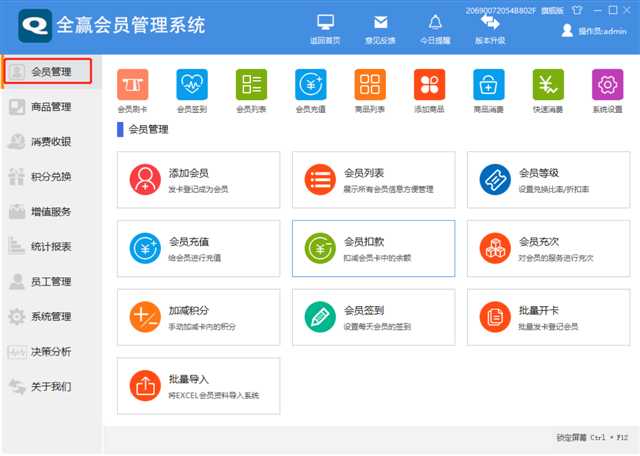Click the 会员充值 shortcut icon in top row

311,85
